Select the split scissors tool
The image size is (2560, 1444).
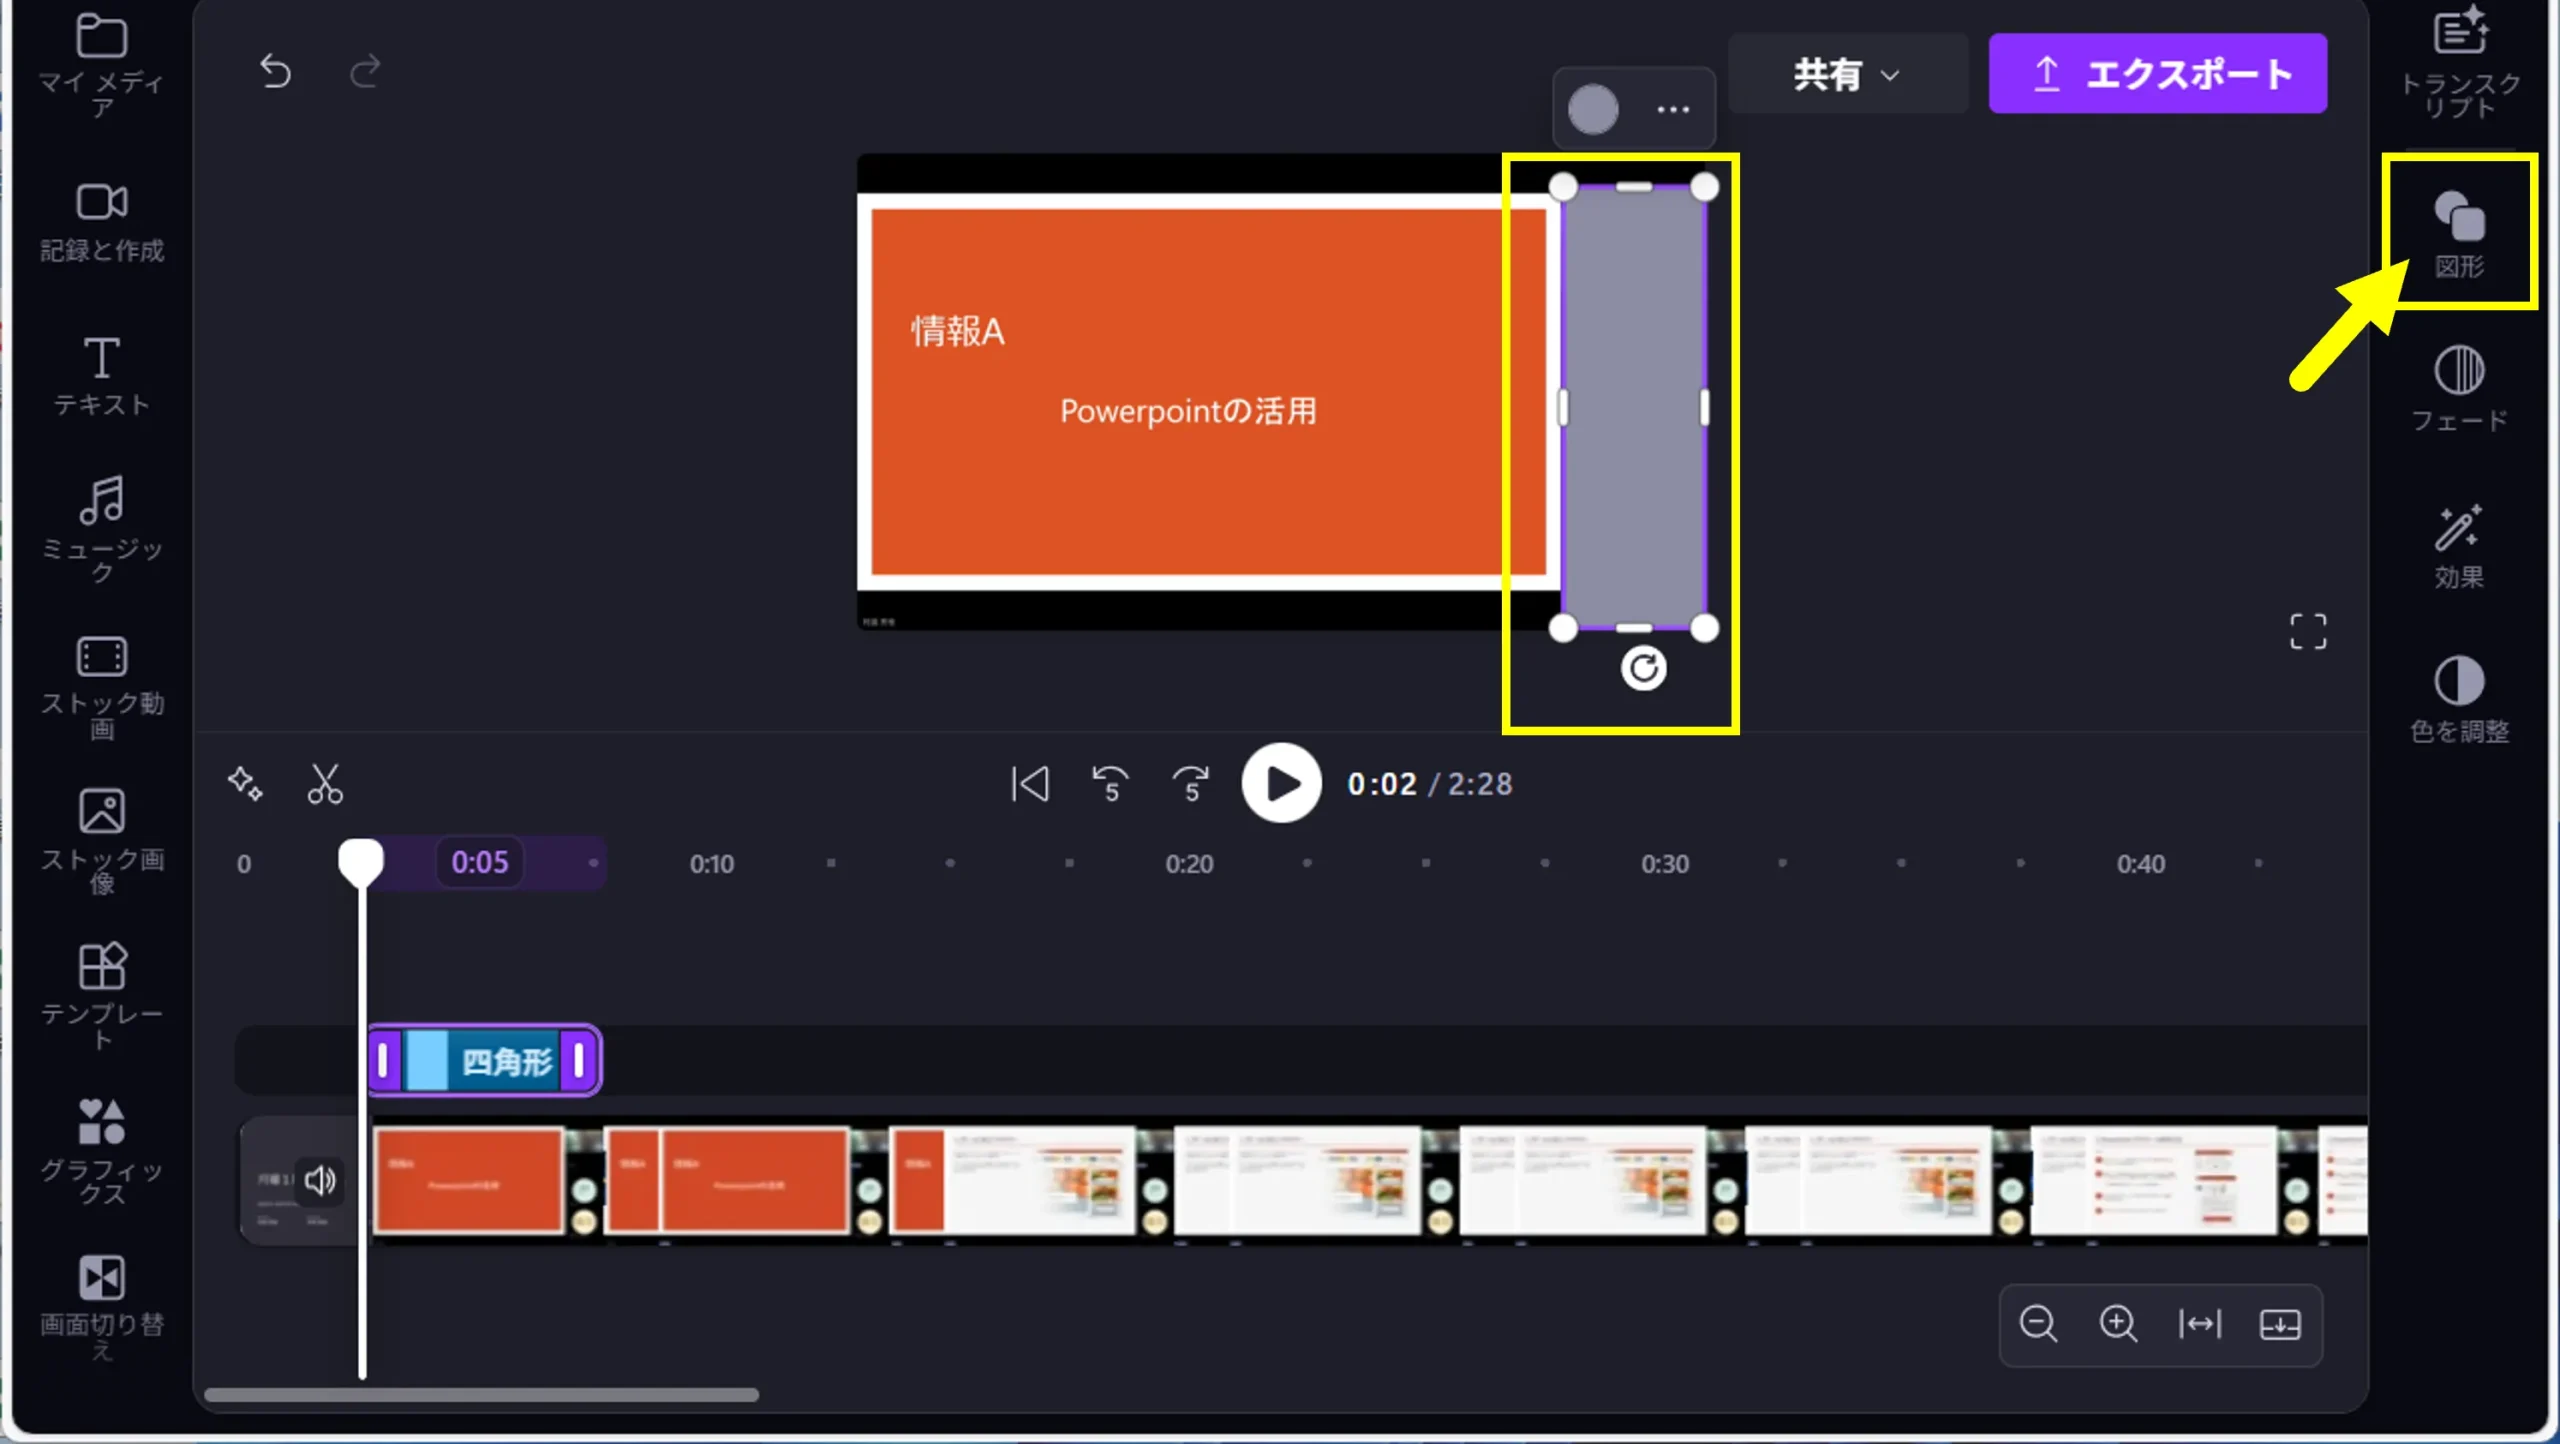pos(325,784)
